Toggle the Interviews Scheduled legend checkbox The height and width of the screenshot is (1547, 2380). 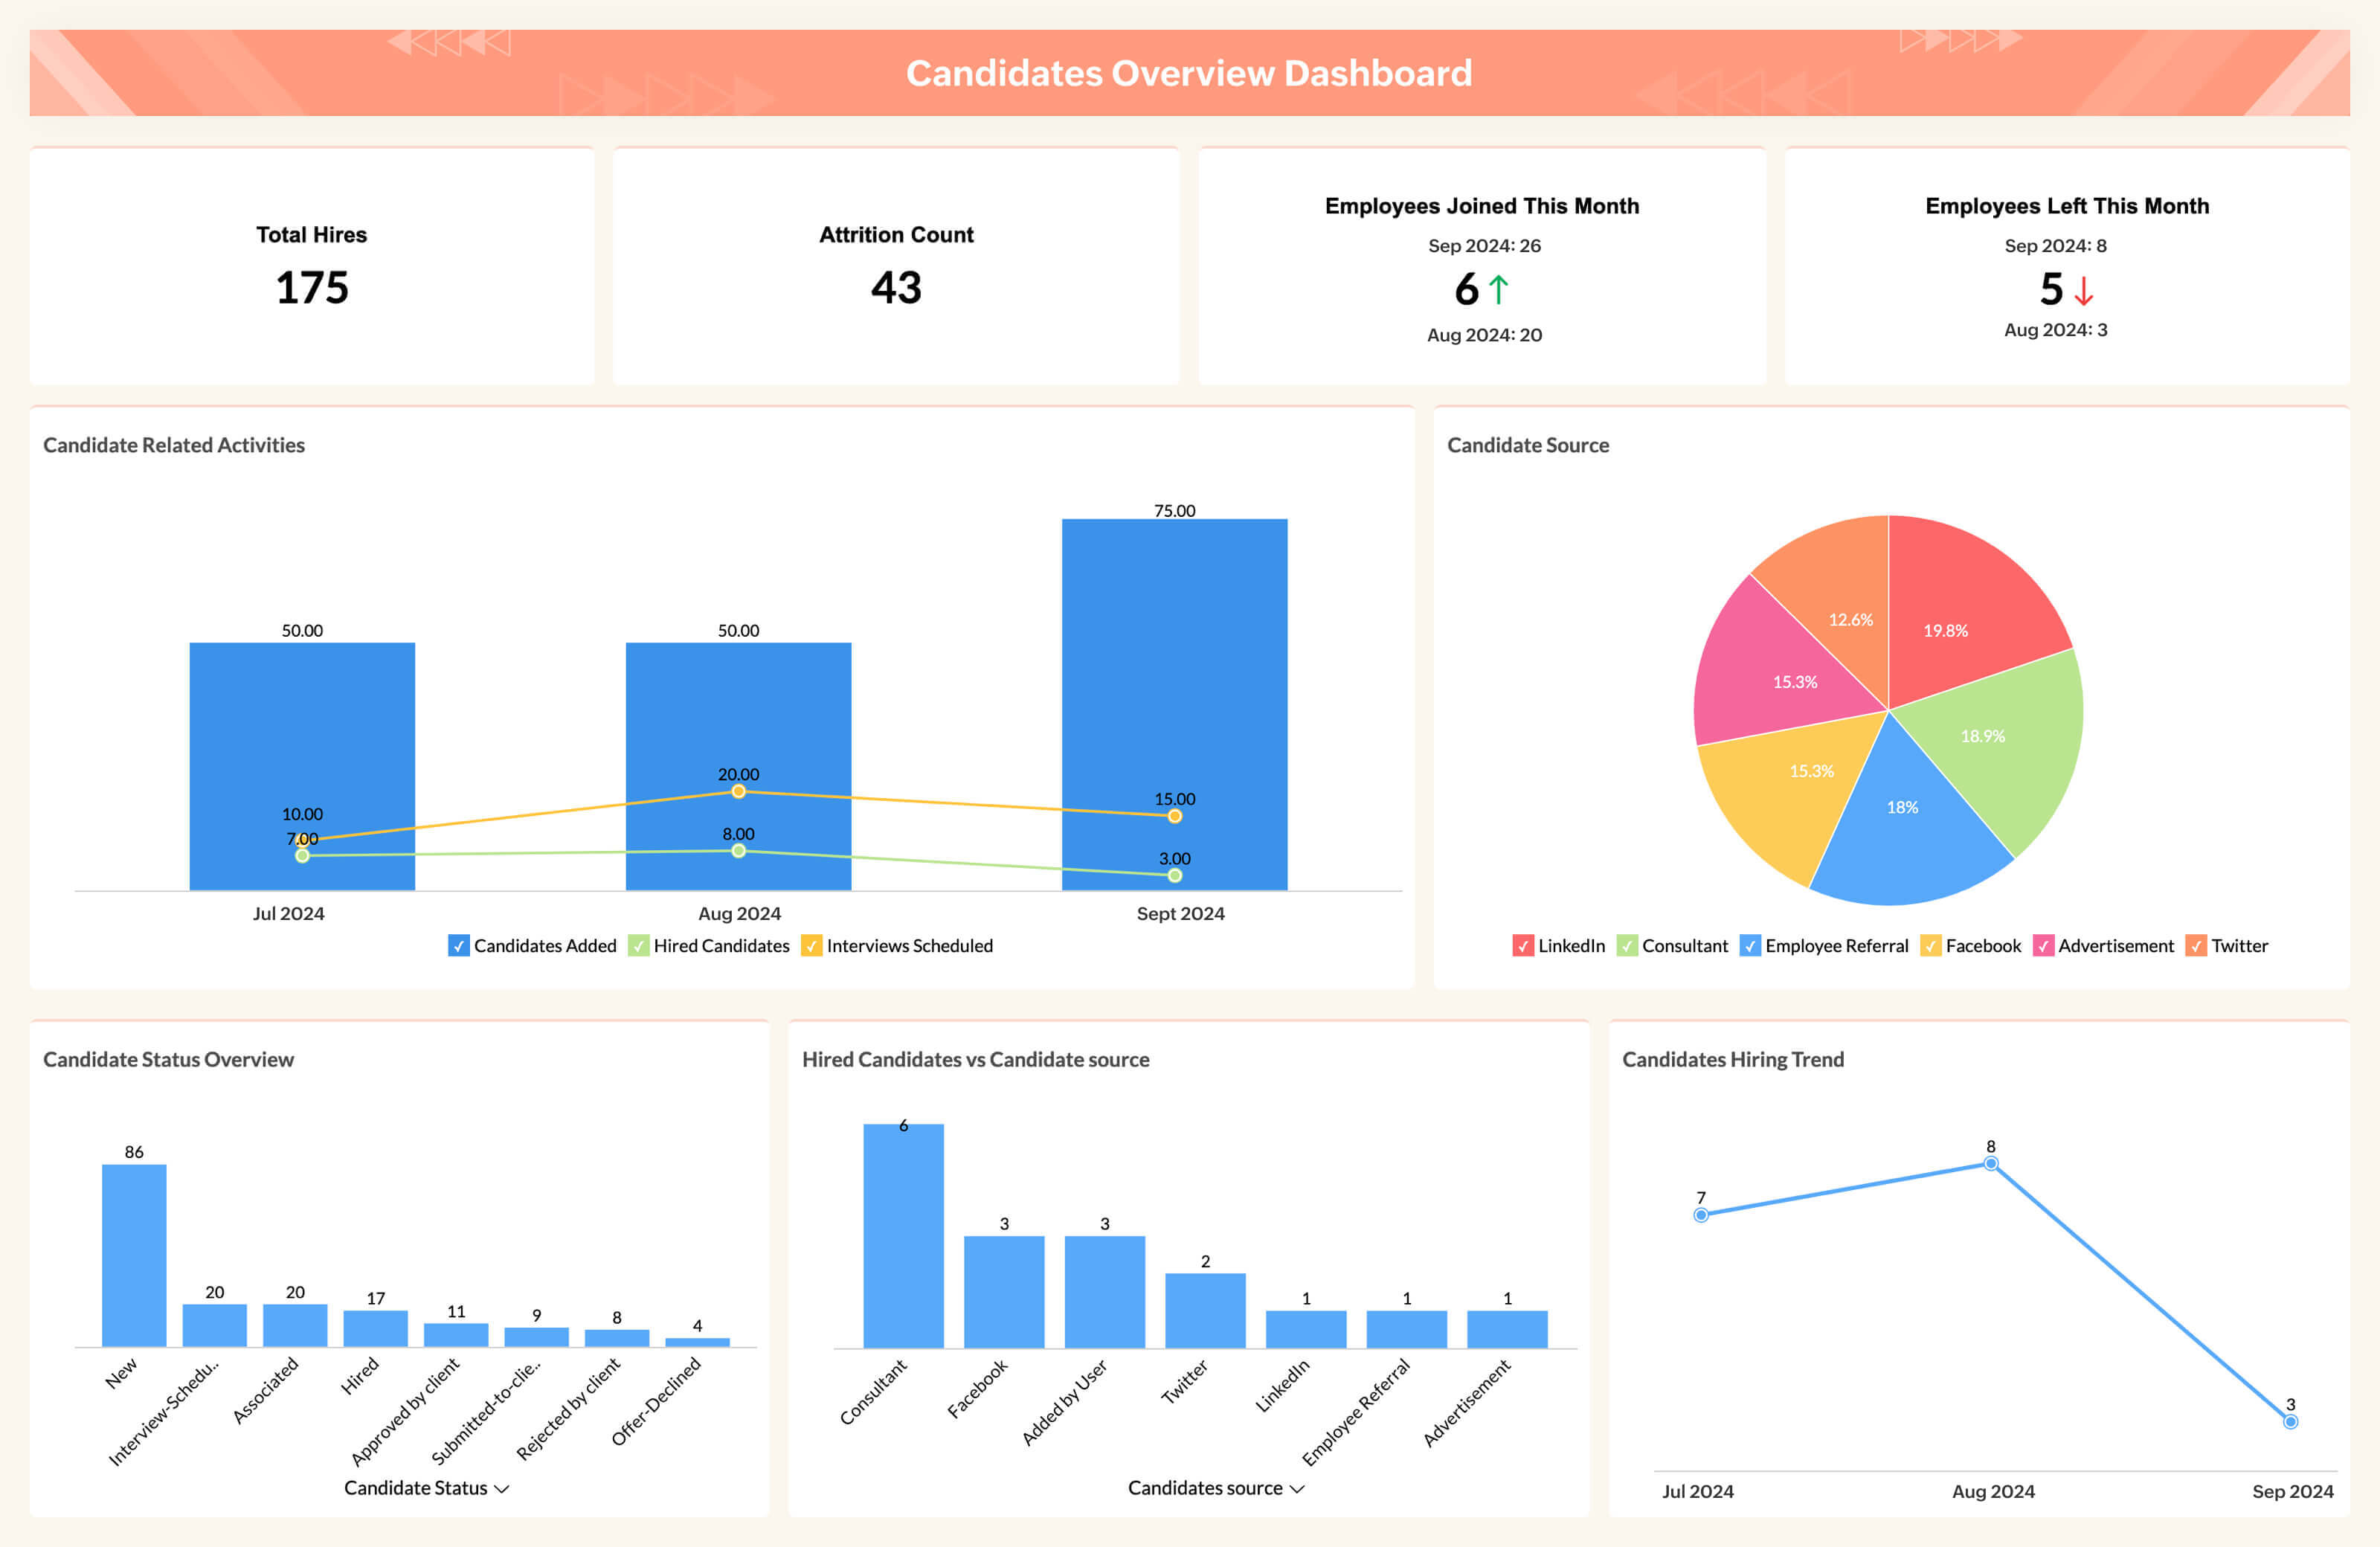(811, 946)
